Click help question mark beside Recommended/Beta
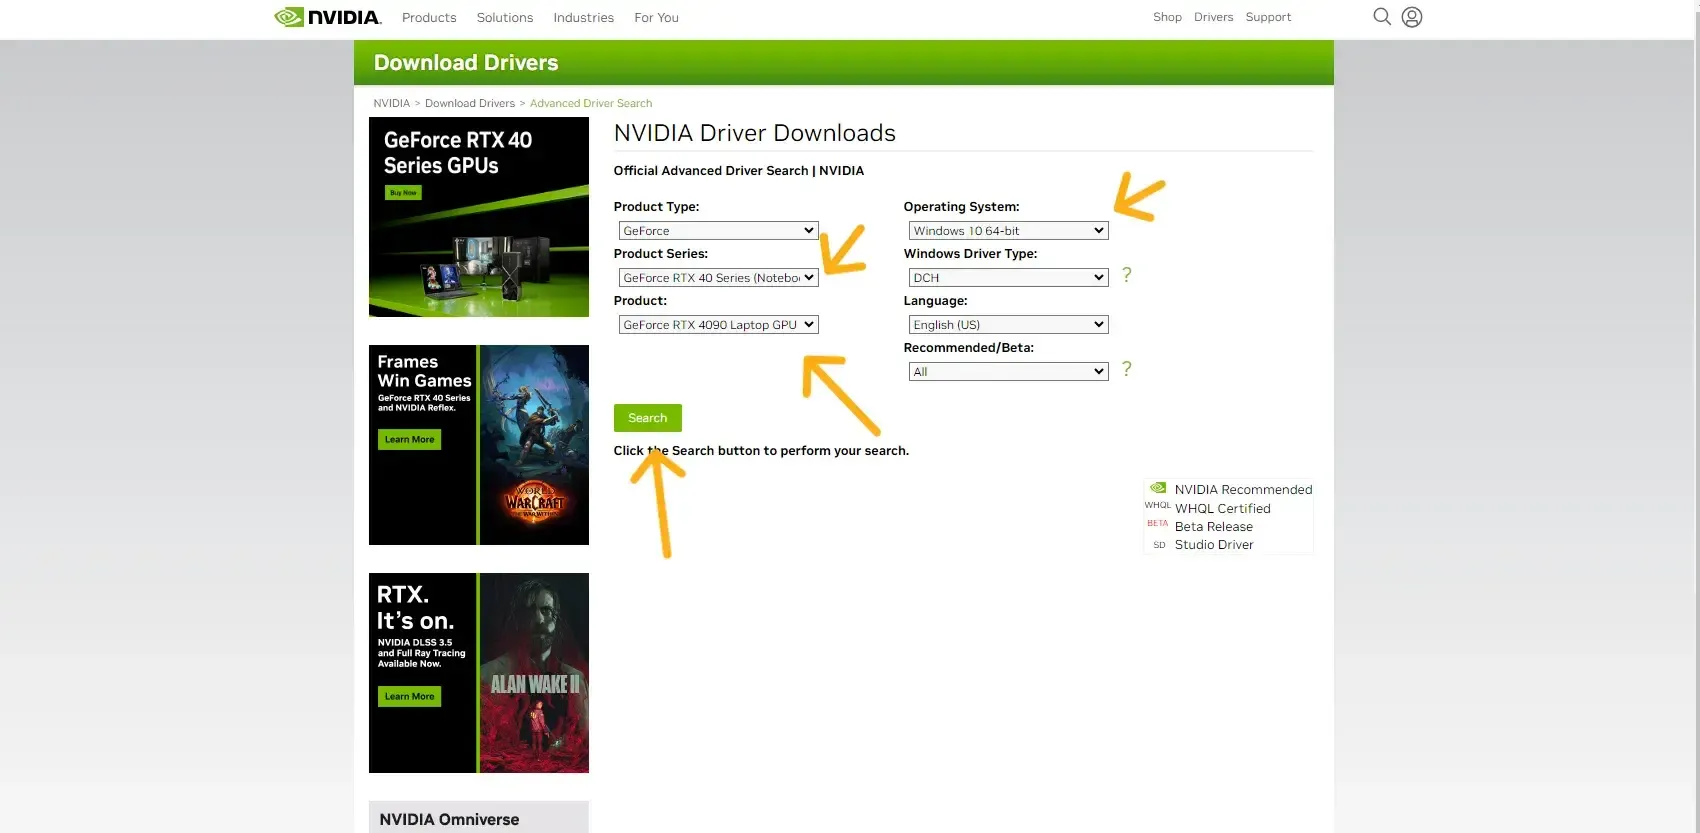 1126,369
